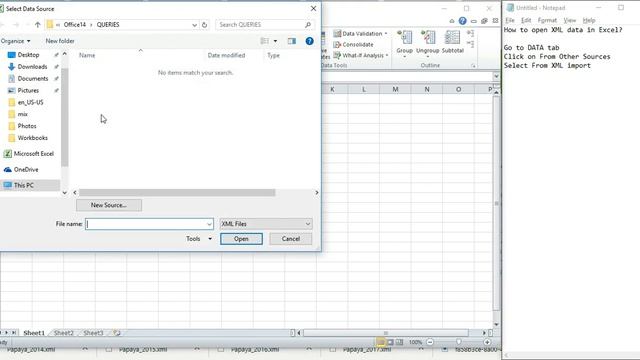Zoom out with the minus button
The height and width of the screenshot is (360, 640).
(x=430, y=342)
